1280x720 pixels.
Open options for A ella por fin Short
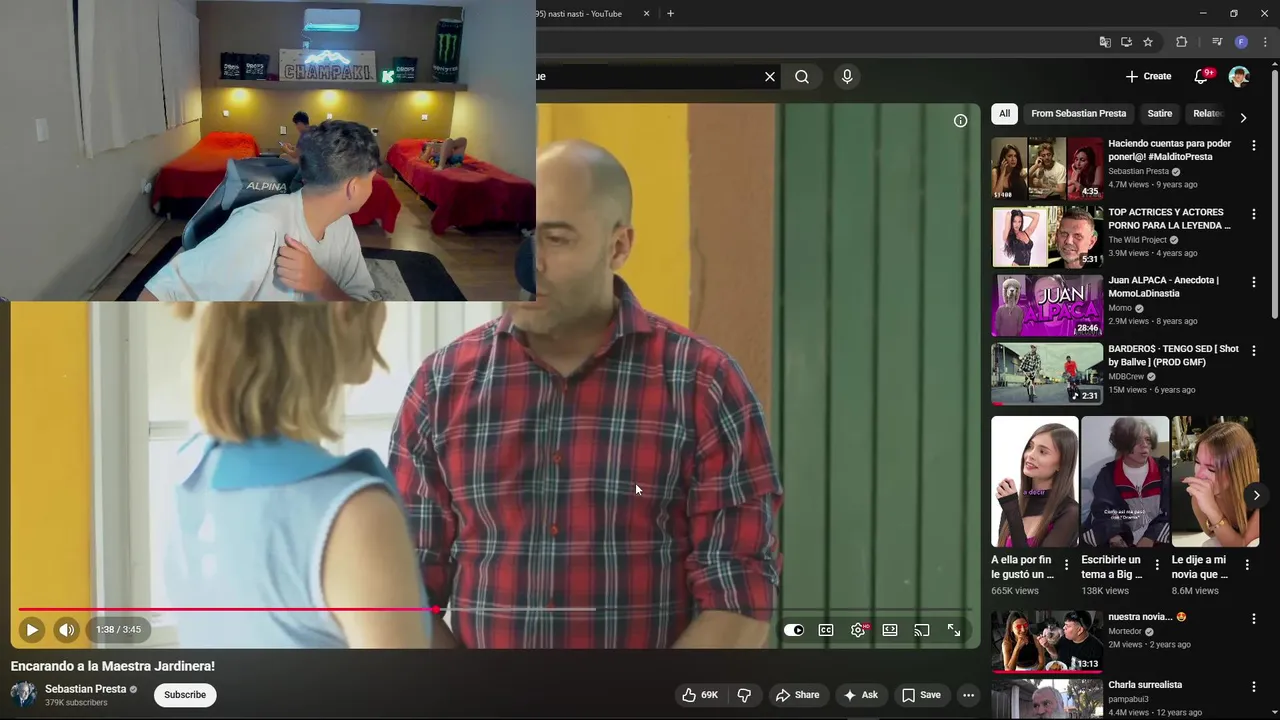(1066, 565)
